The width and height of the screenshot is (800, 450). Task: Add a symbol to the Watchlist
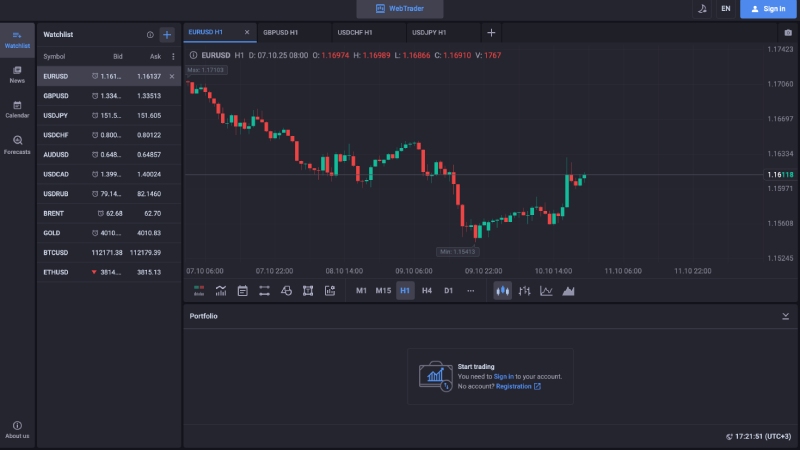167,34
